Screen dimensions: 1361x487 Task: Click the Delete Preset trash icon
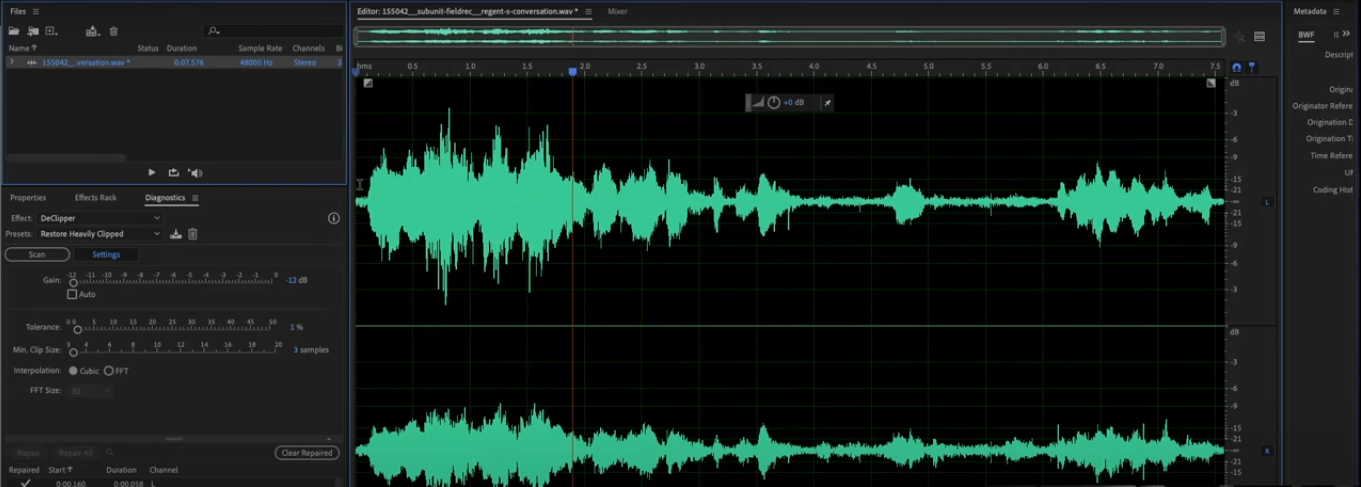(x=193, y=234)
